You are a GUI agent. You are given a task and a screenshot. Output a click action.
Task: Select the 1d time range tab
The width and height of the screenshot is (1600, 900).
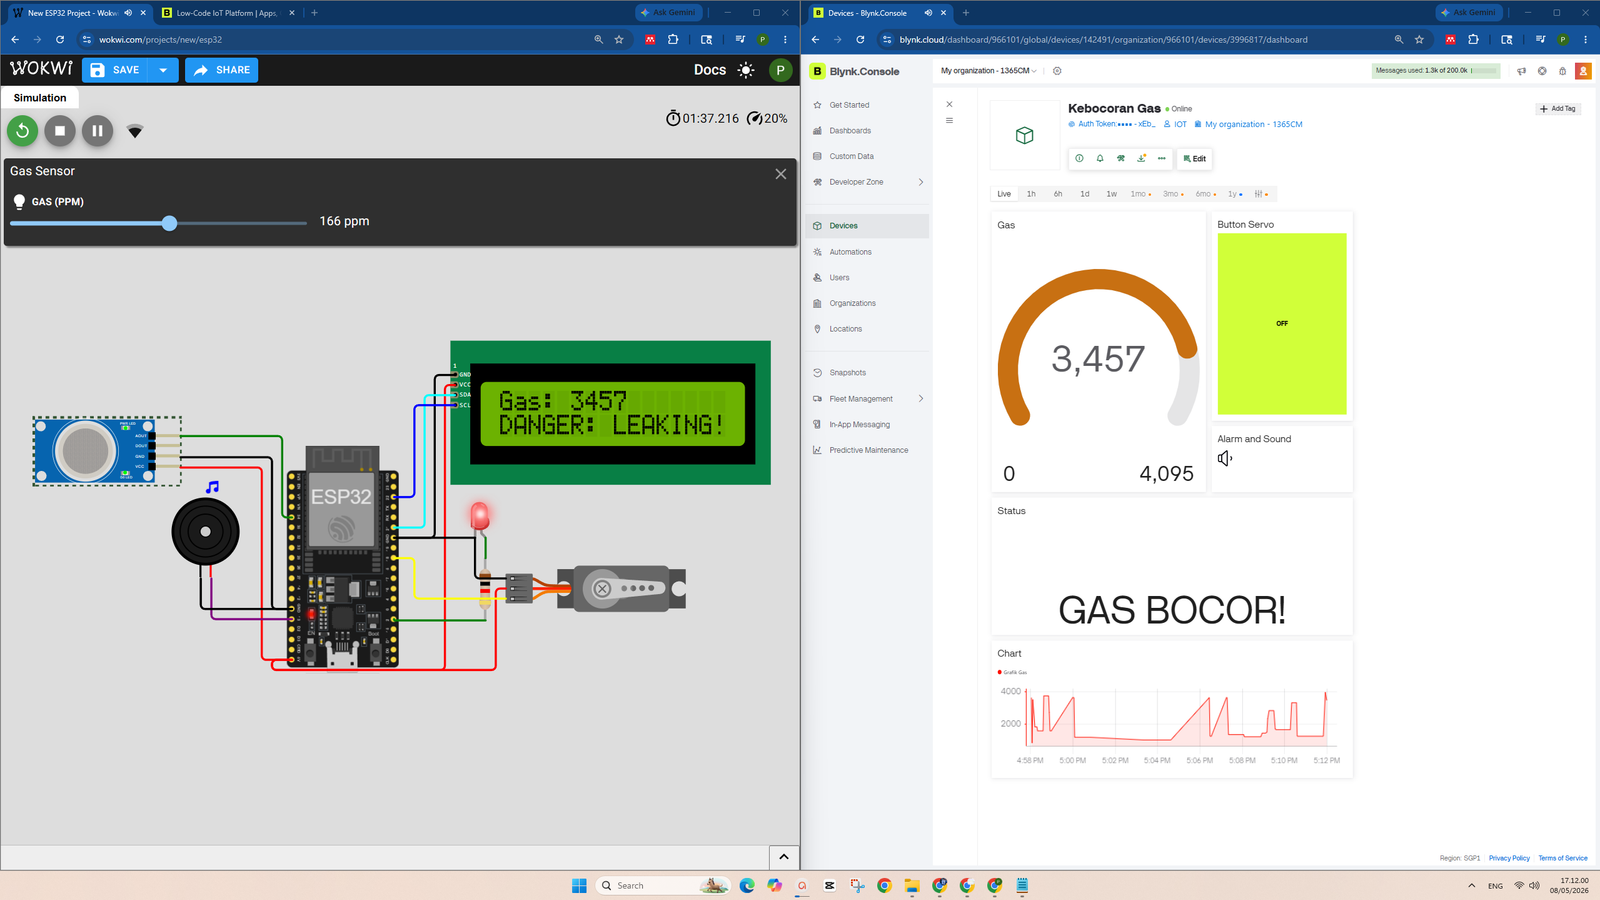click(1085, 194)
